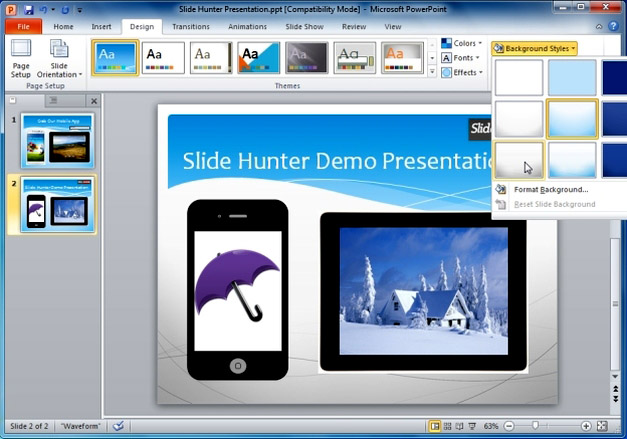Switch to the Slides thumbnail pane tab
627x439 pixels.
13,100
